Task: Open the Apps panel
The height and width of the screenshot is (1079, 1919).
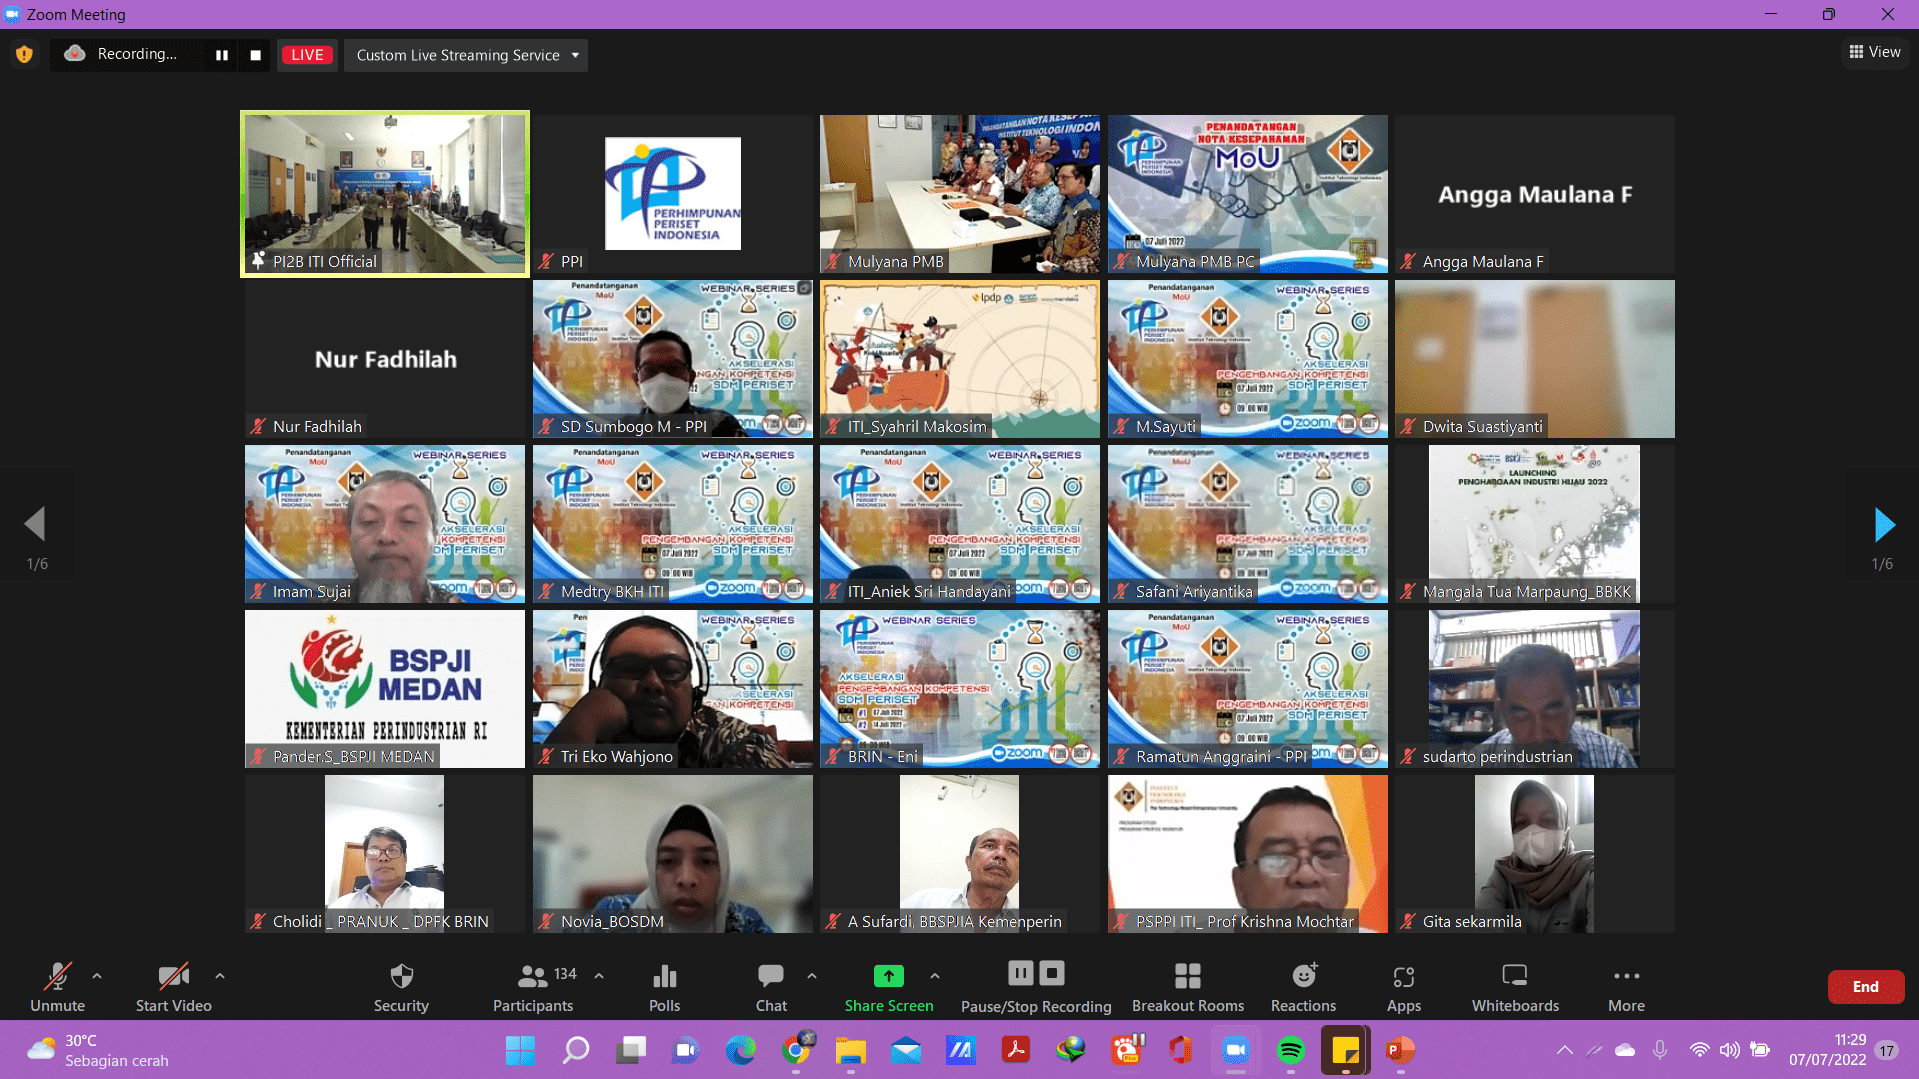Action: pyautogui.click(x=1403, y=986)
